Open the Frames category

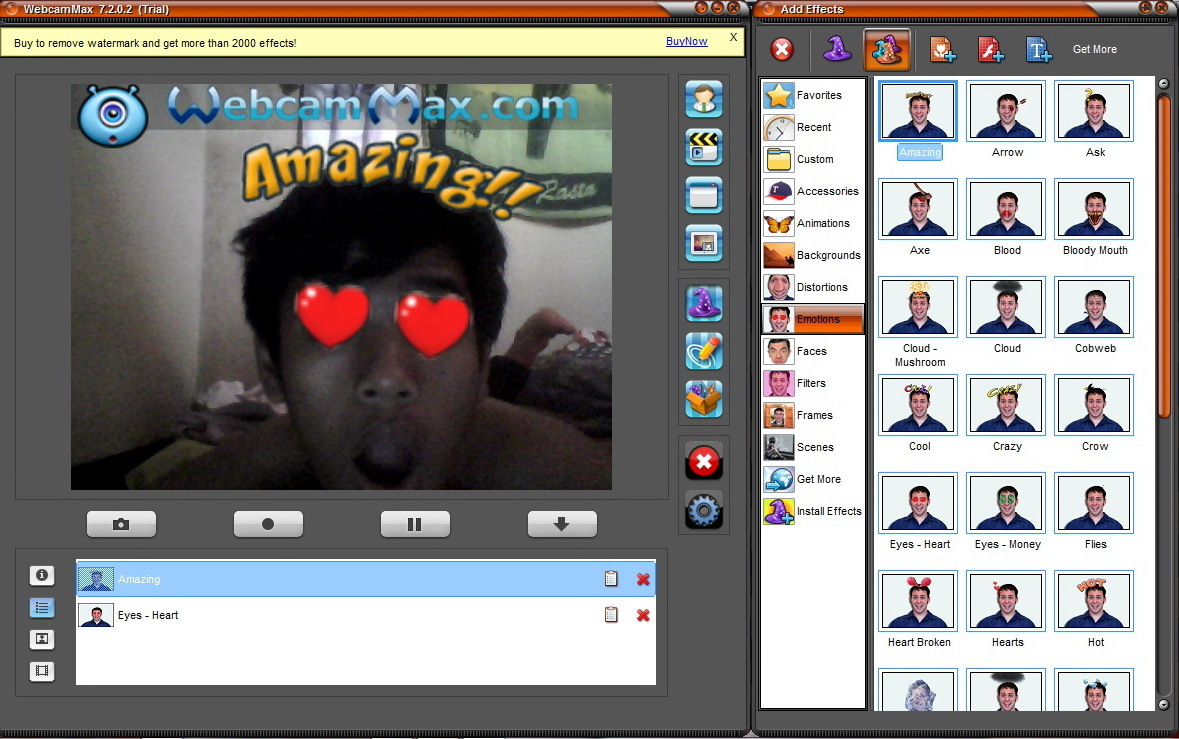(813, 415)
